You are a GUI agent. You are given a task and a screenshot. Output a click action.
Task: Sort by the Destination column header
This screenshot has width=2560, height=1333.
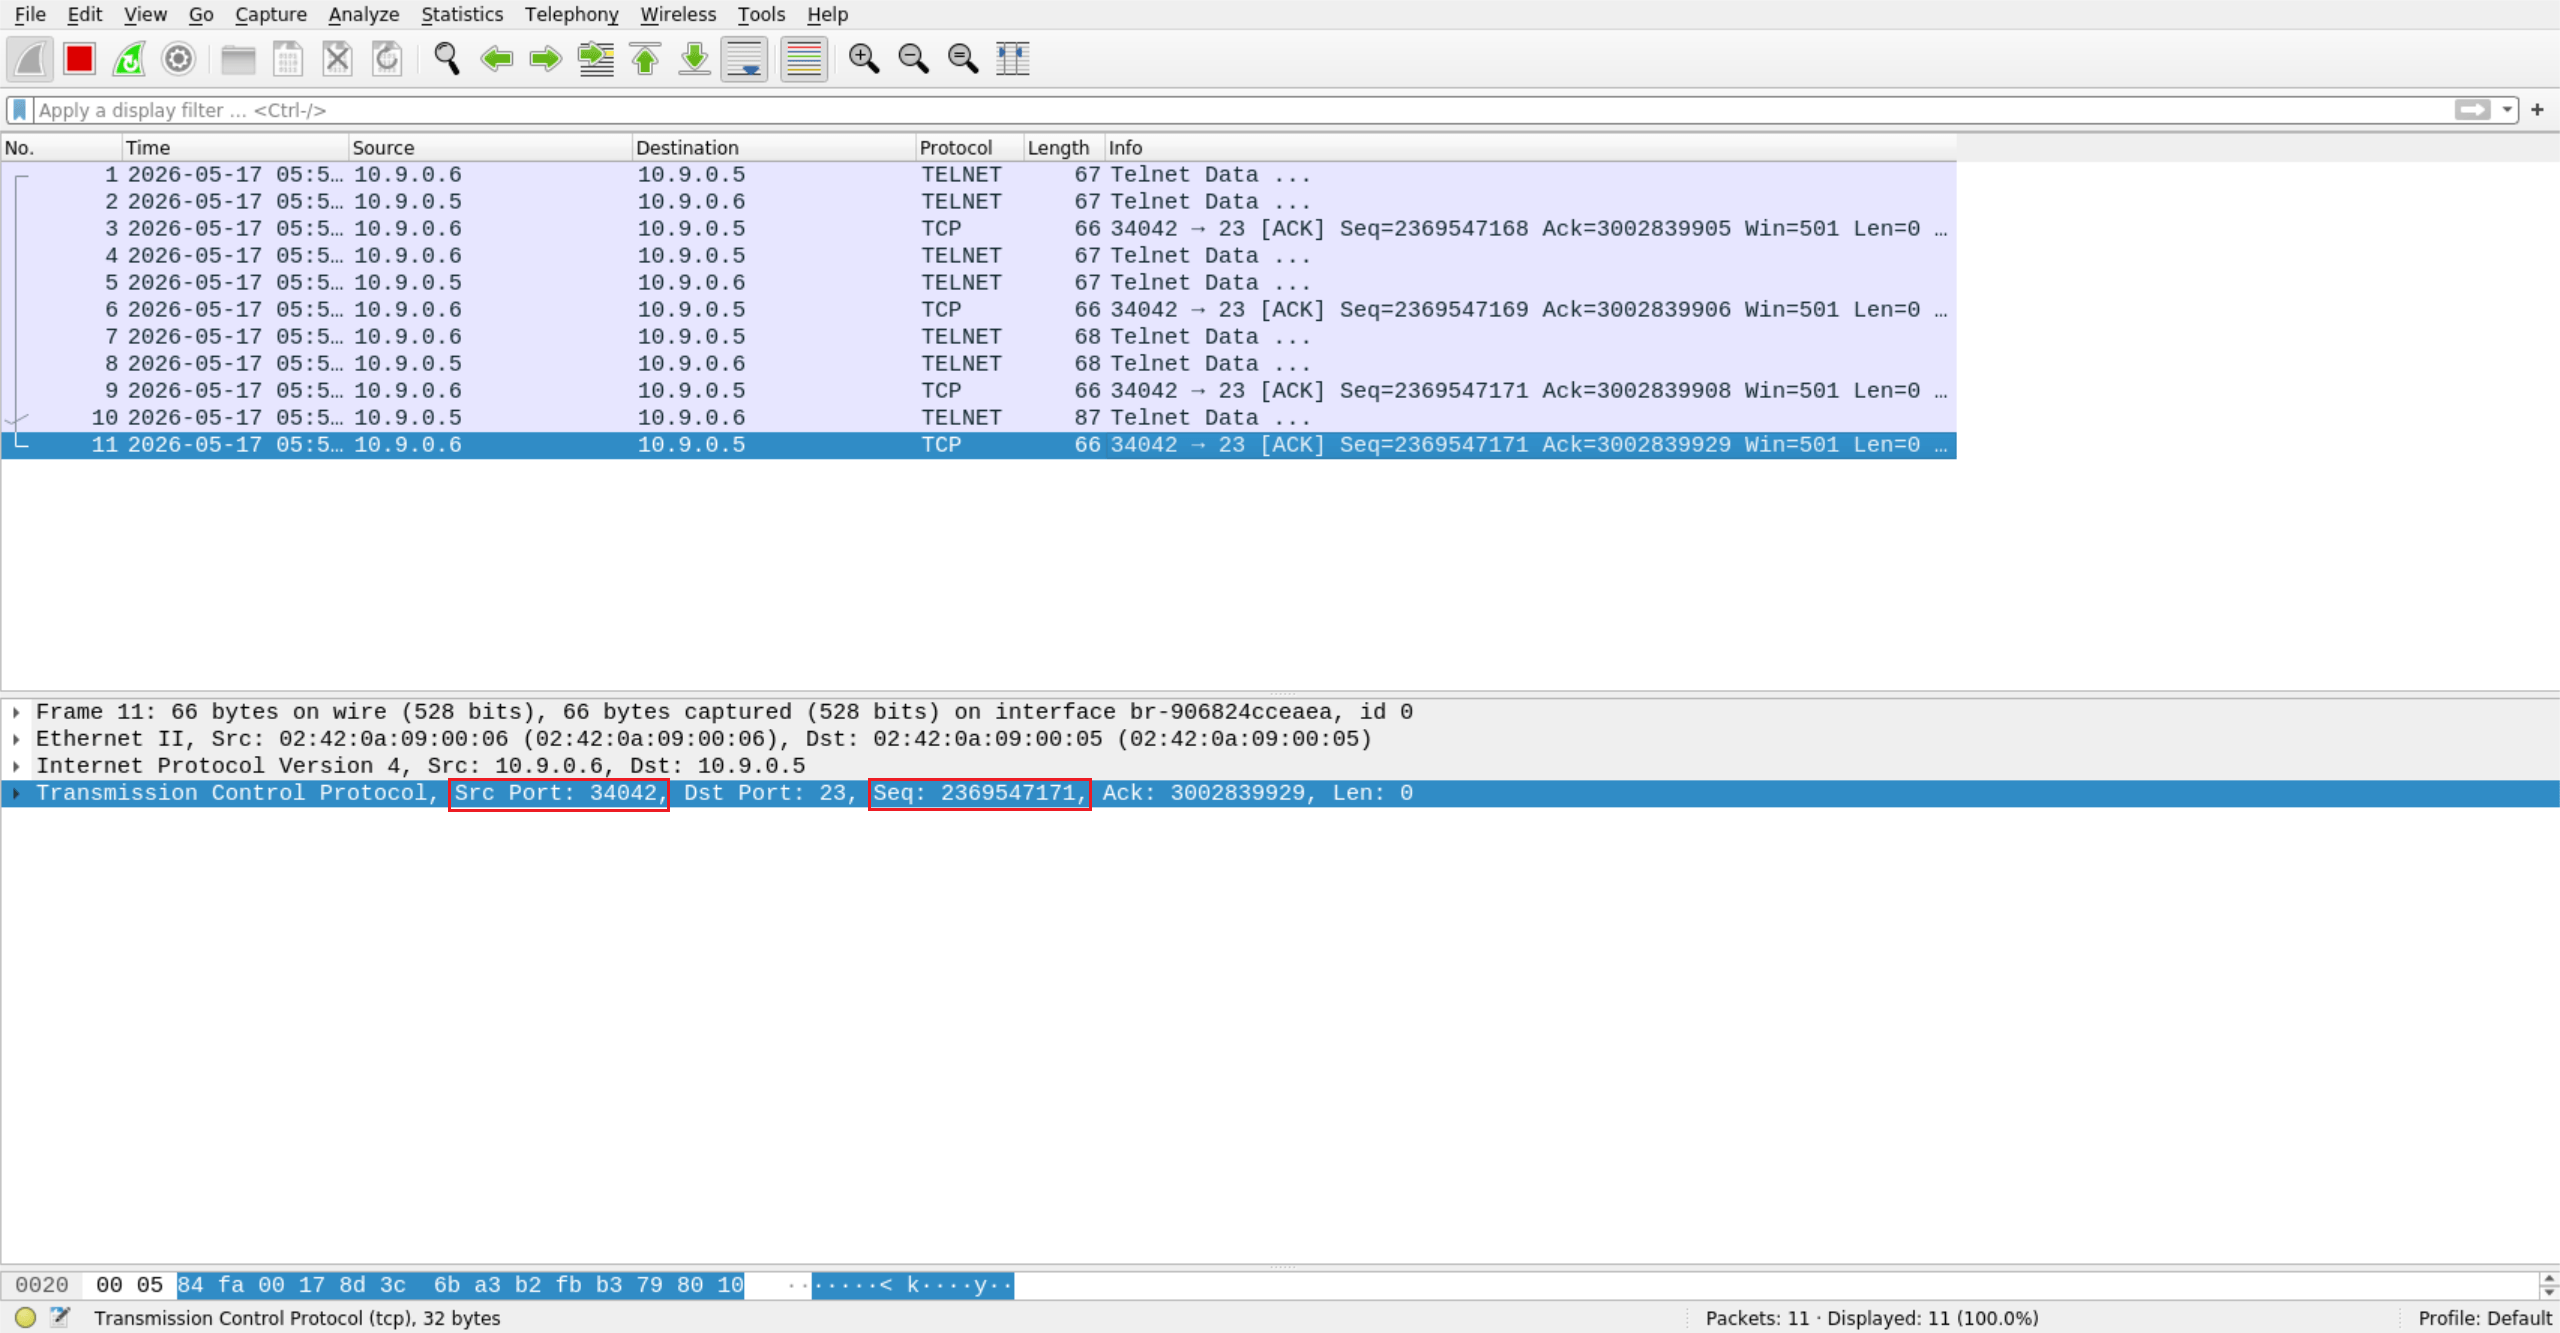(x=774, y=148)
